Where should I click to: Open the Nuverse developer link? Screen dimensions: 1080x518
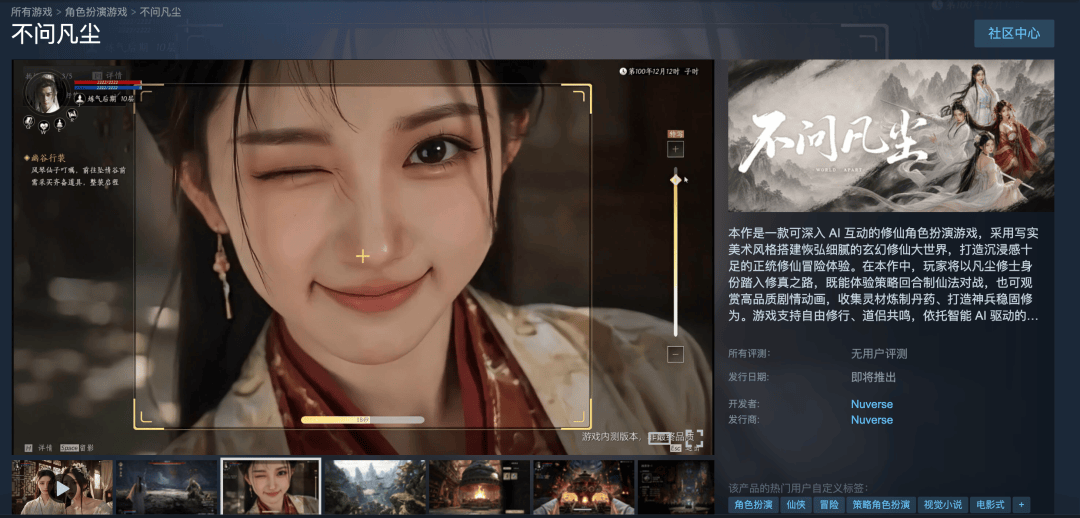[871, 404]
